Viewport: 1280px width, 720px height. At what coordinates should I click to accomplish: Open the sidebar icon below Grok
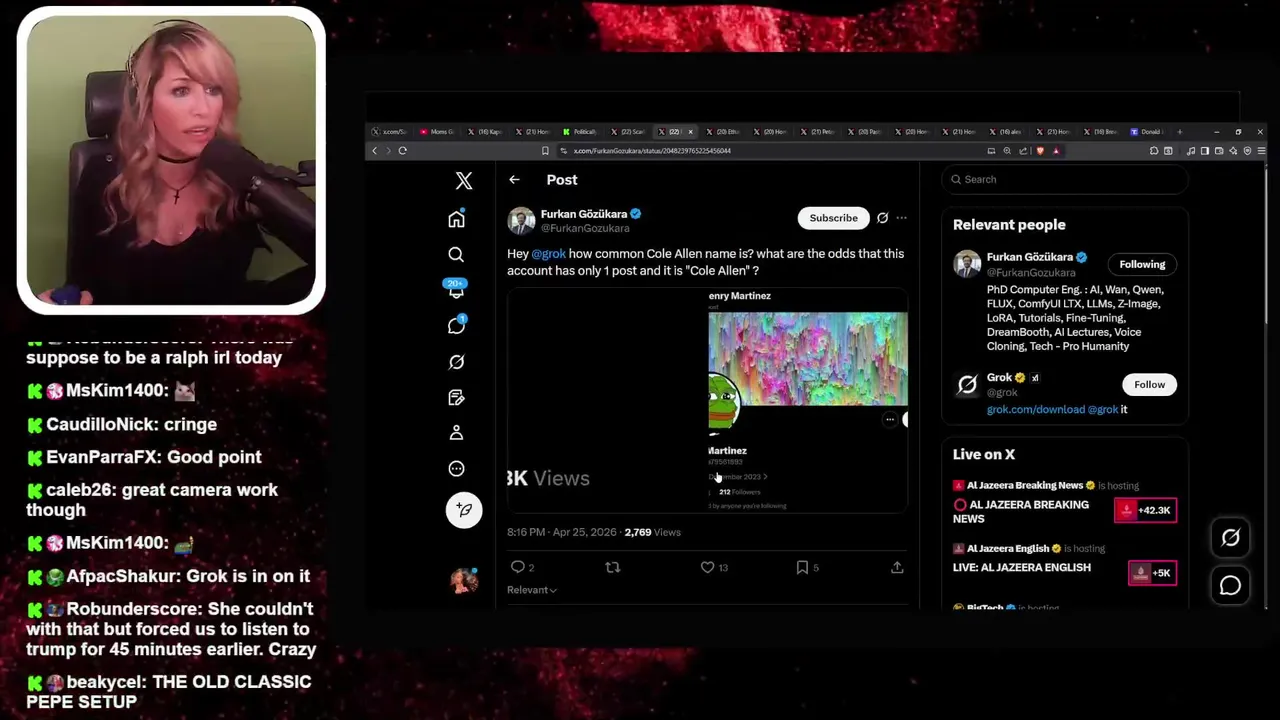tap(456, 397)
